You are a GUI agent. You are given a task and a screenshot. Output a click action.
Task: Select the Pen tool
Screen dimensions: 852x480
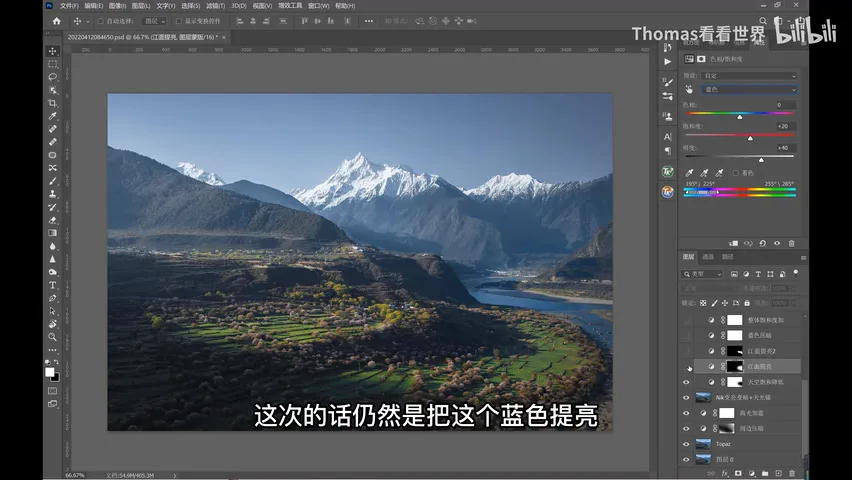53,298
